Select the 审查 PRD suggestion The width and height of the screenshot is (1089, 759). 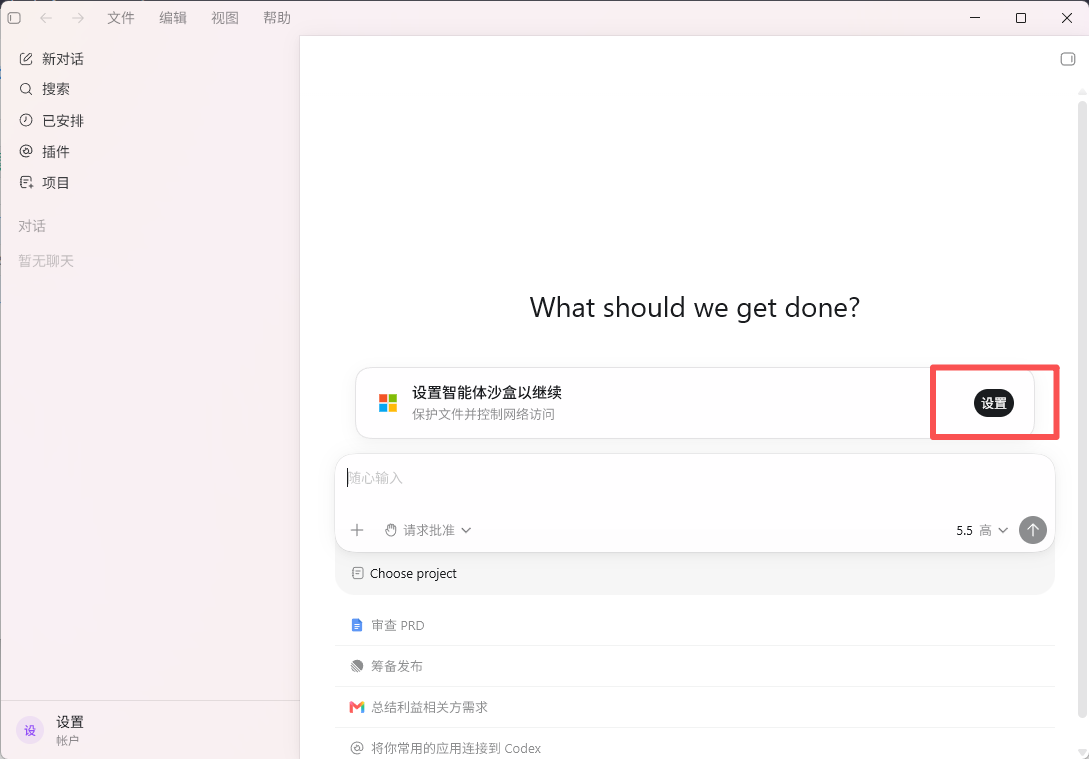click(x=695, y=625)
